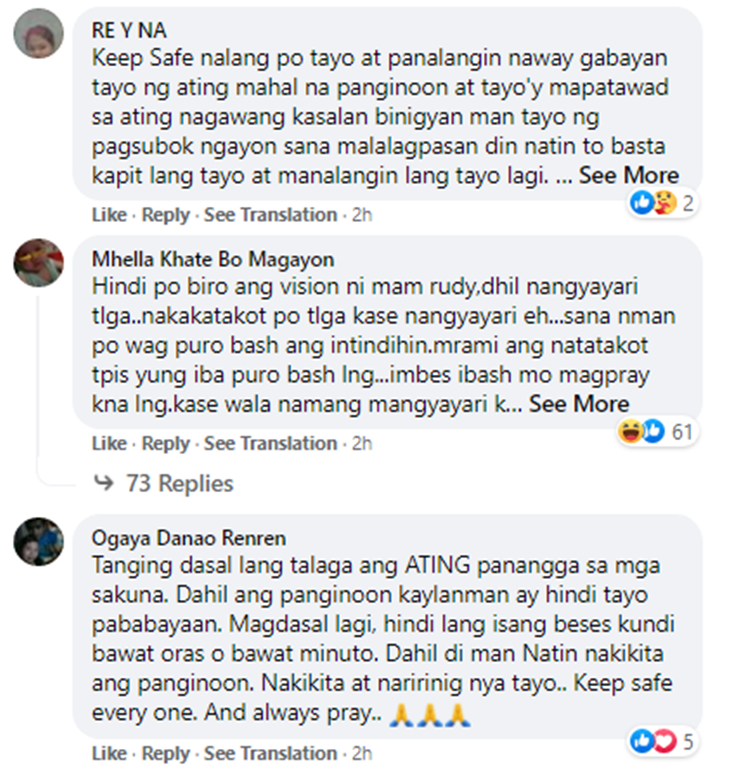
Task: See translation of Ogaya's comment
Action: [x=271, y=753]
